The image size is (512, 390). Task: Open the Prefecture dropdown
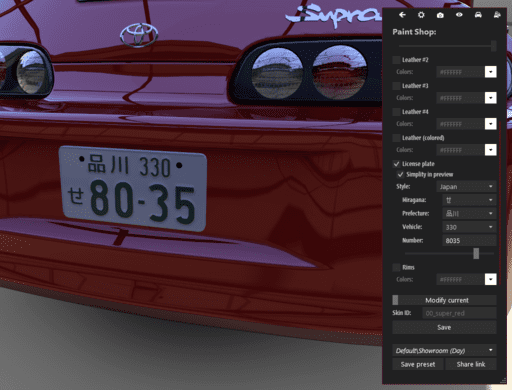469,213
